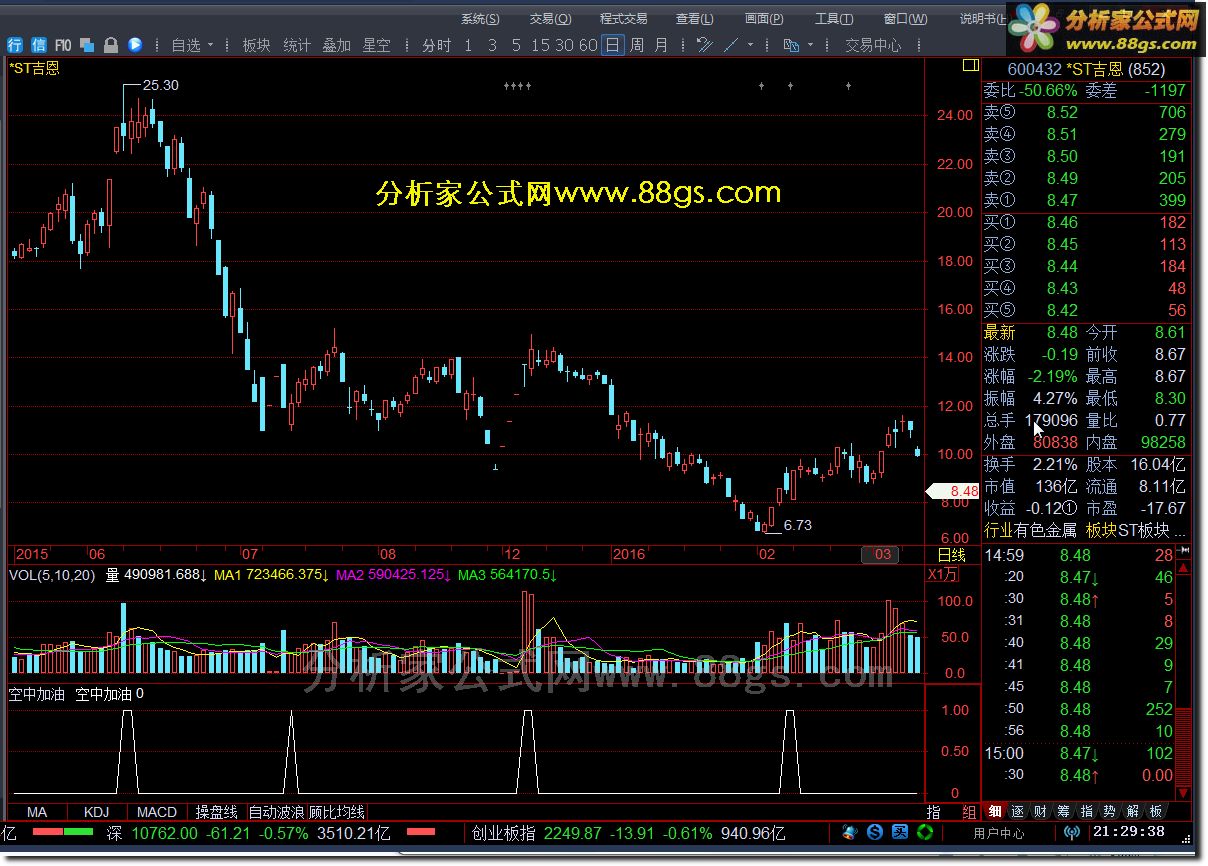The width and height of the screenshot is (1208, 866).
Task: Select the line drawing tool icon
Action: 731,45
